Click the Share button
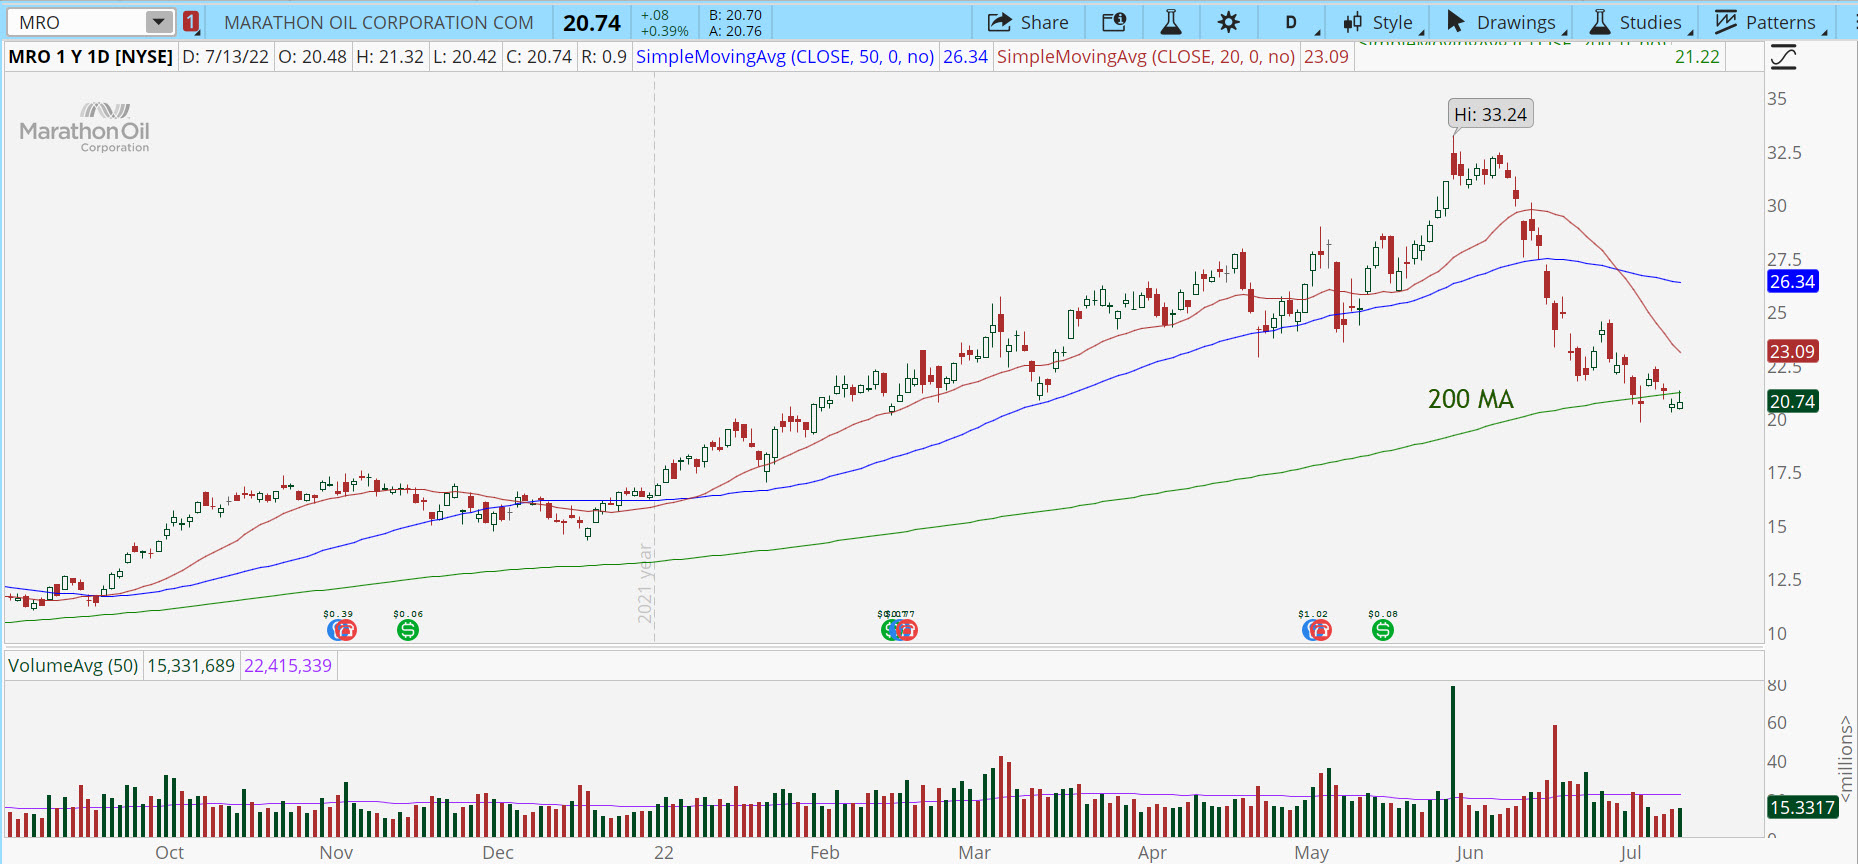1858x864 pixels. coord(1028,22)
